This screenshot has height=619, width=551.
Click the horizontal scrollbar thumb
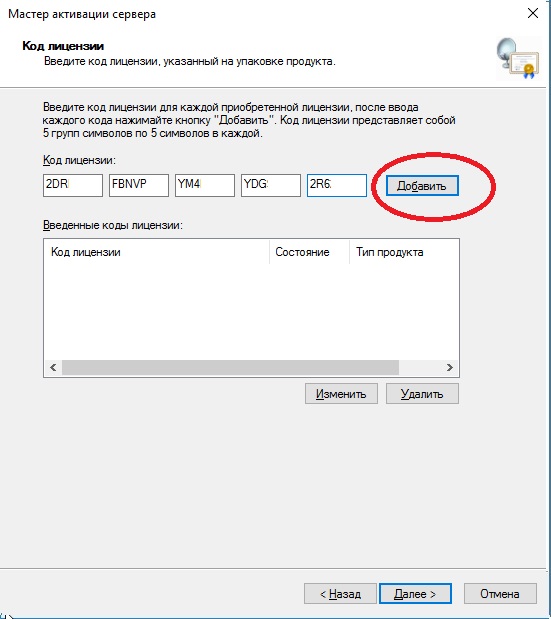pos(230,368)
